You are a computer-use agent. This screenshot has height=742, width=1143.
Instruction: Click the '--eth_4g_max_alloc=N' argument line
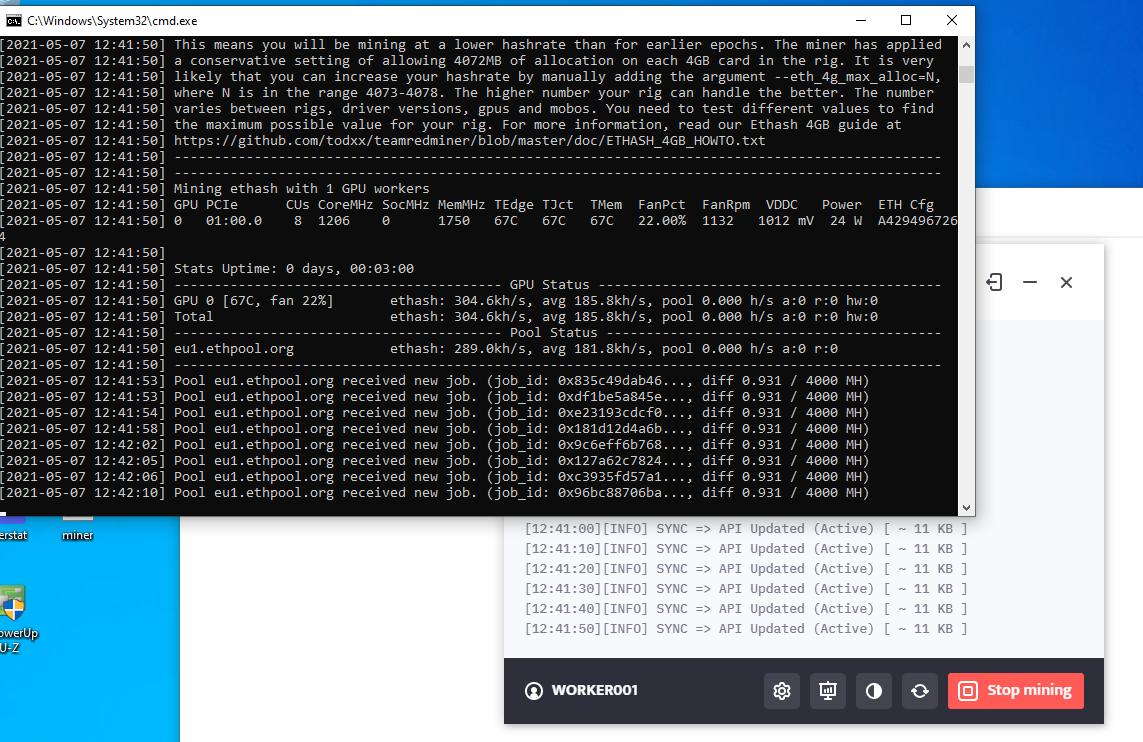click(558, 77)
